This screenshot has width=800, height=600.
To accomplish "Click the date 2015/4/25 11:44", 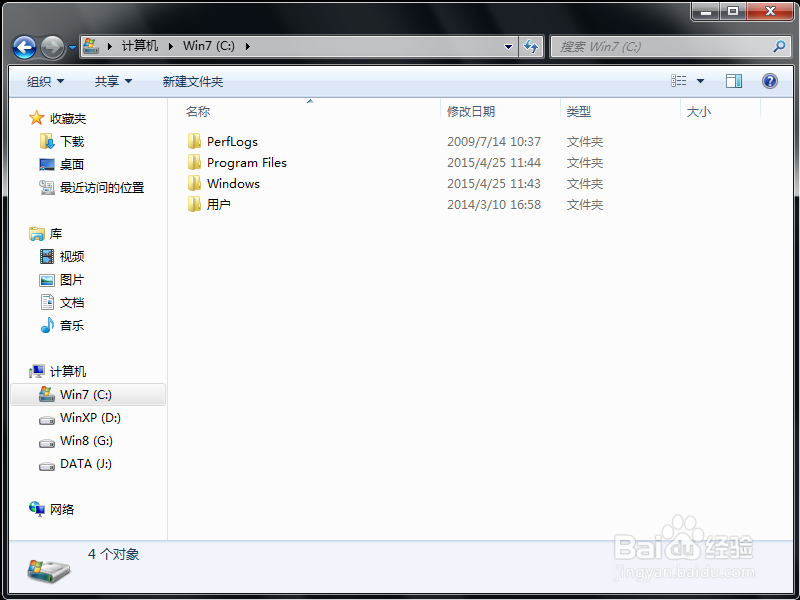I will coord(494,162).
